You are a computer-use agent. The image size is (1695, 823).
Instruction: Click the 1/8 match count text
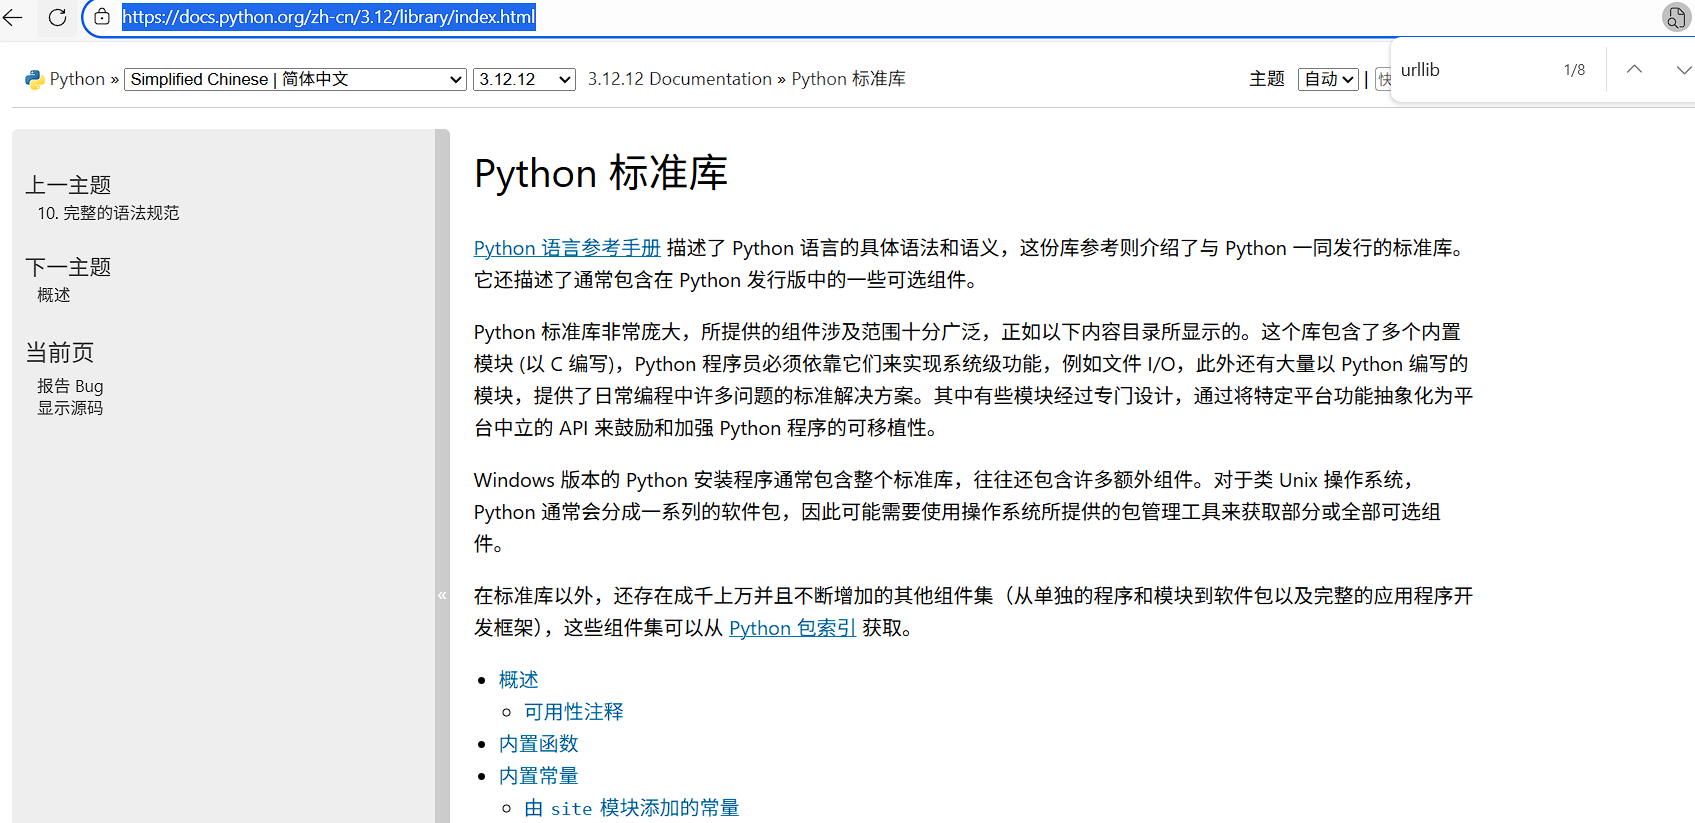(x=1574, y=70)
